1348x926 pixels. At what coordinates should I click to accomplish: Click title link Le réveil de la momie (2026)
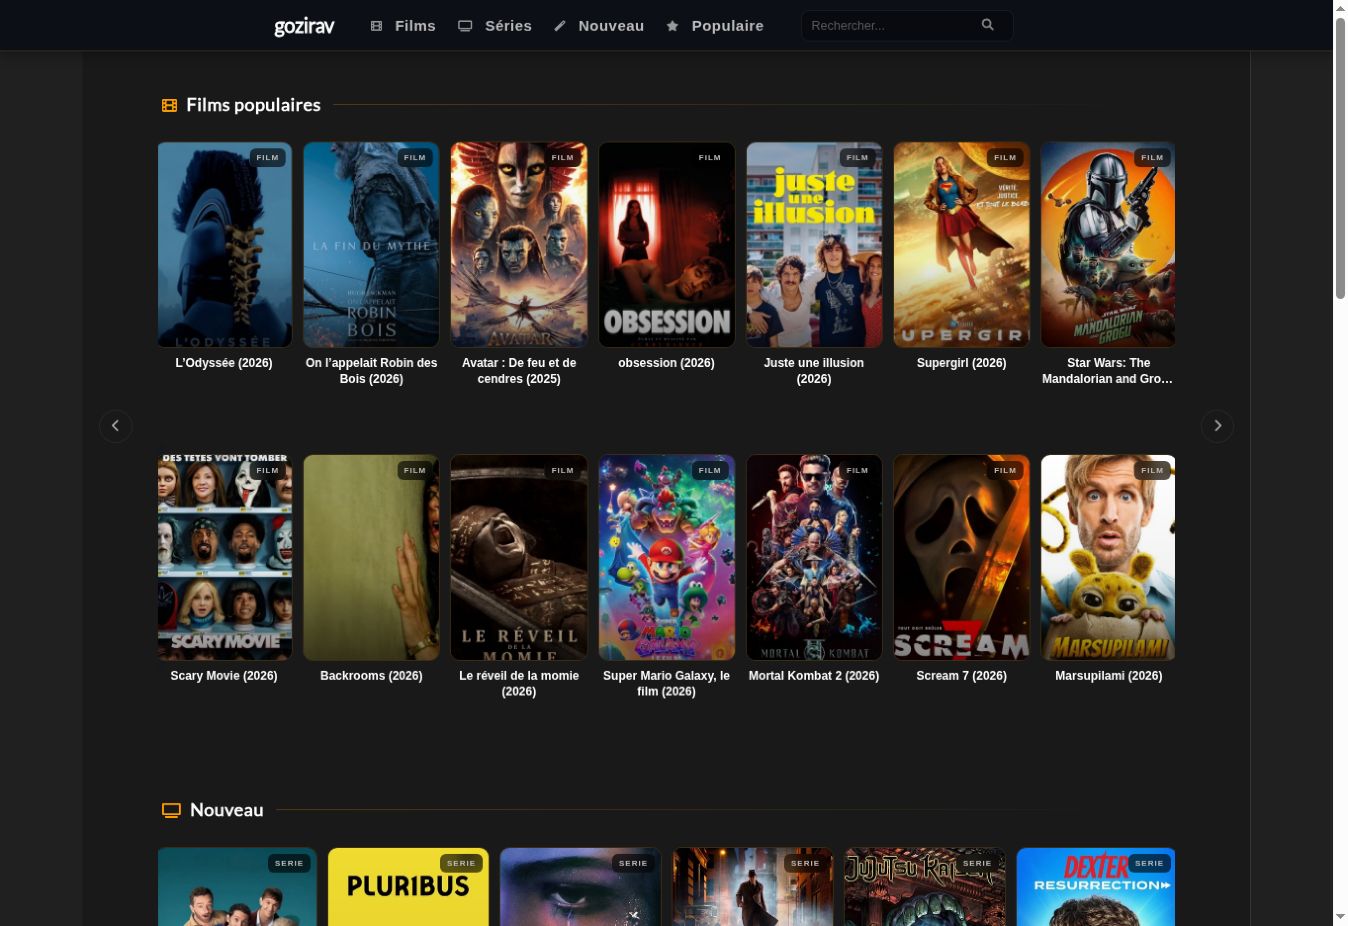pyautogui.click(x=519, y=684)
